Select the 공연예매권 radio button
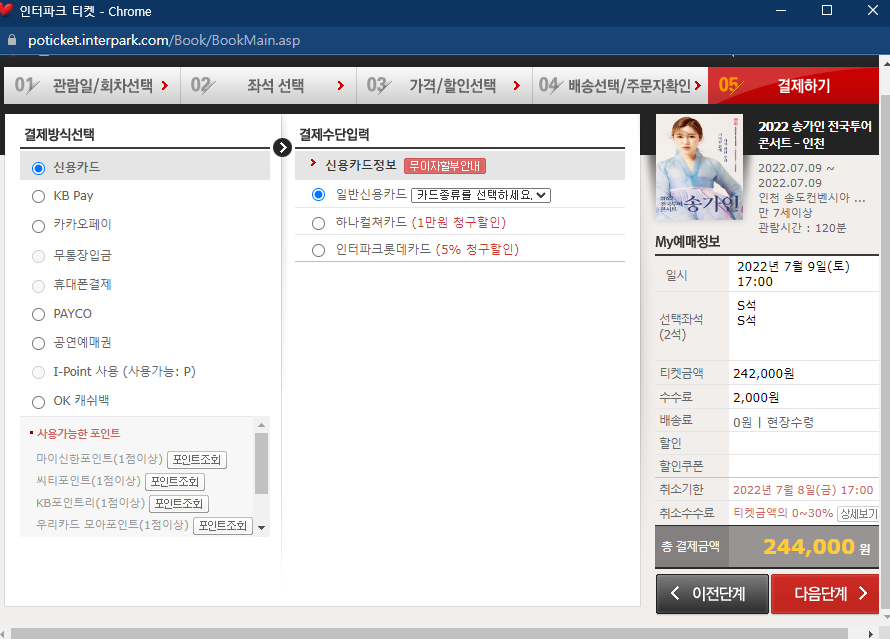 (39, 343)
